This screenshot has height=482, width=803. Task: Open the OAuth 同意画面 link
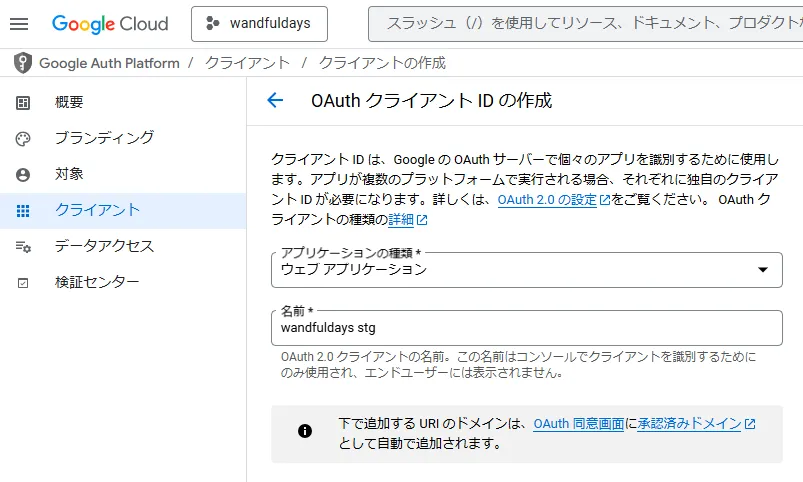[579, 424]
